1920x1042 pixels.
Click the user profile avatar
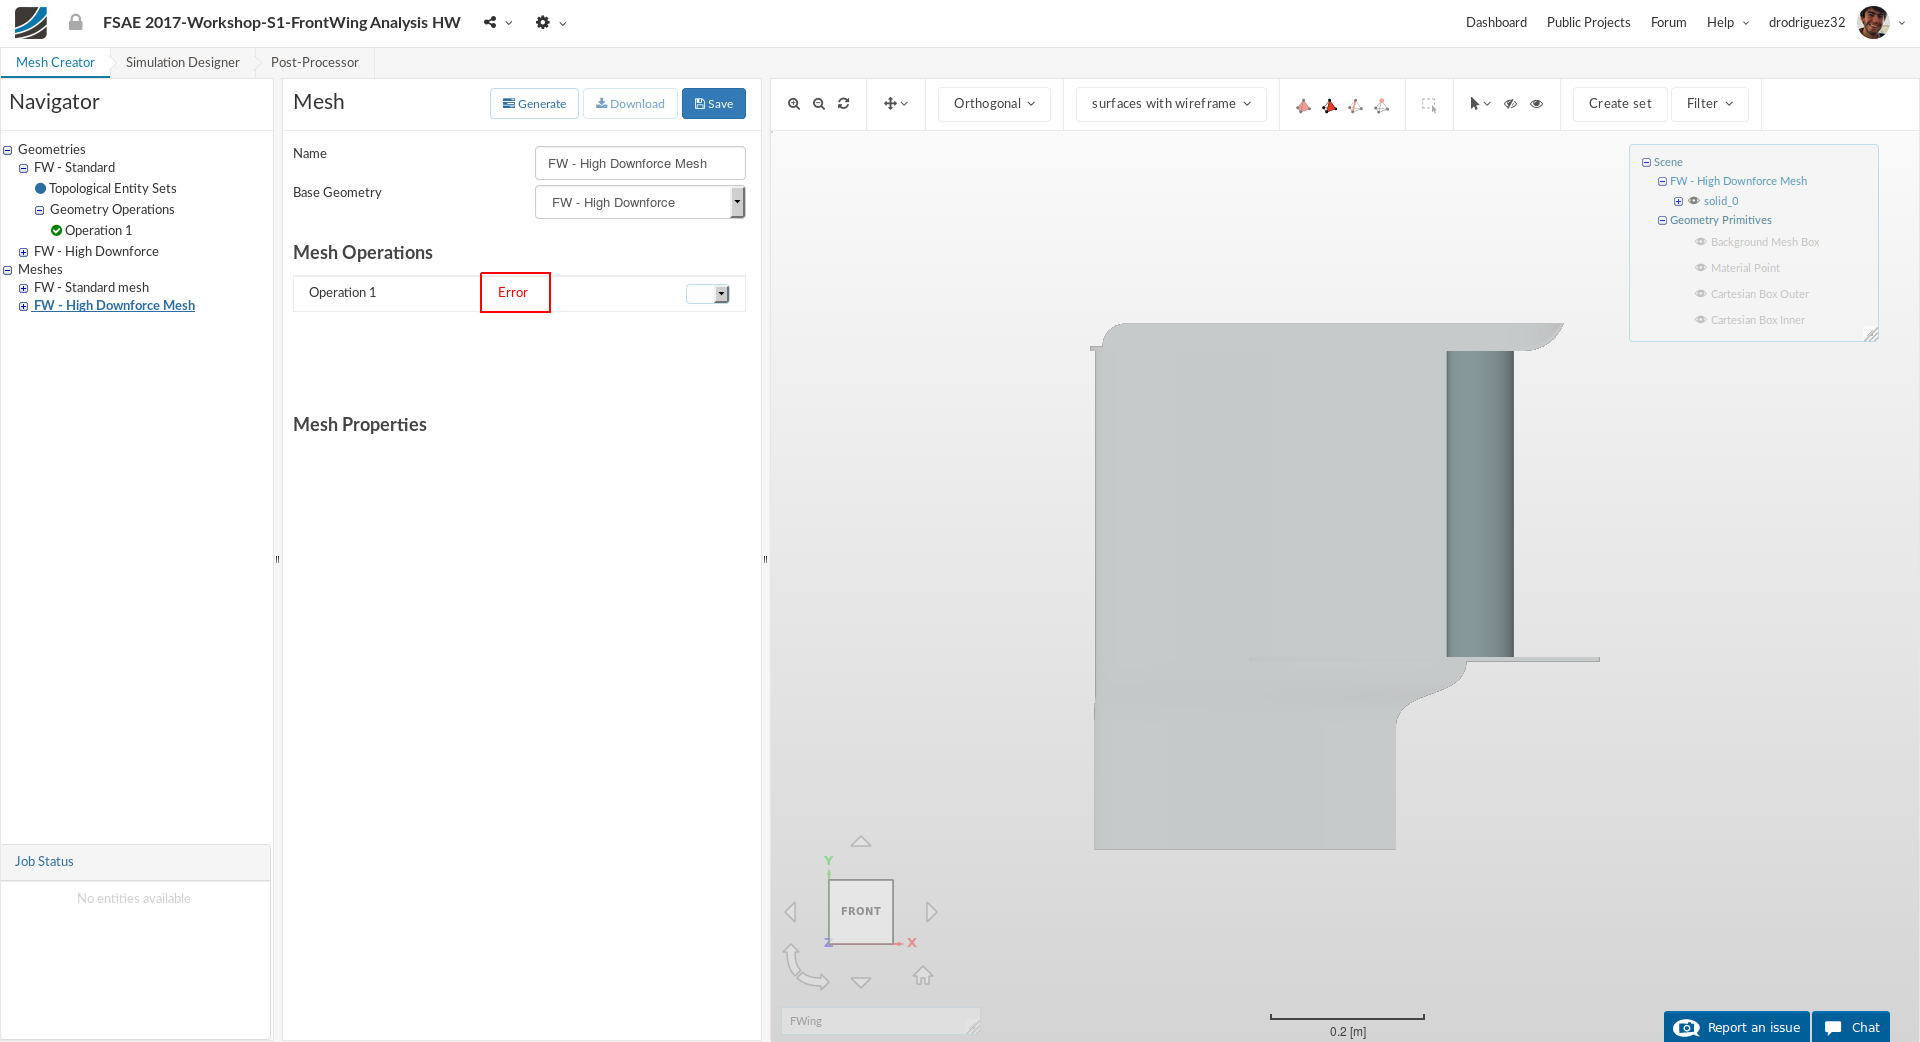point(1873,22)
